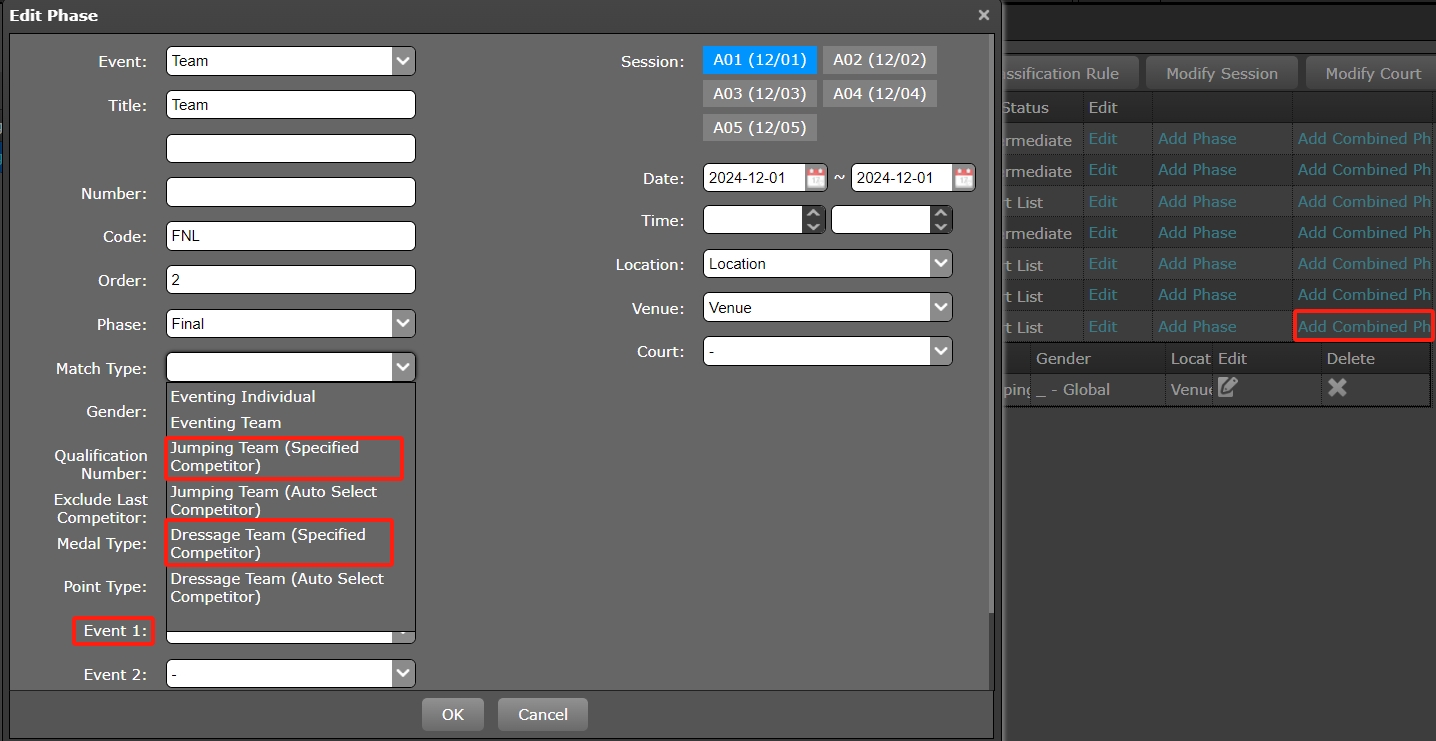Screen dimensions: 1436x741
Task: Click the Modify Session button
Action: tap(1221, 74)
